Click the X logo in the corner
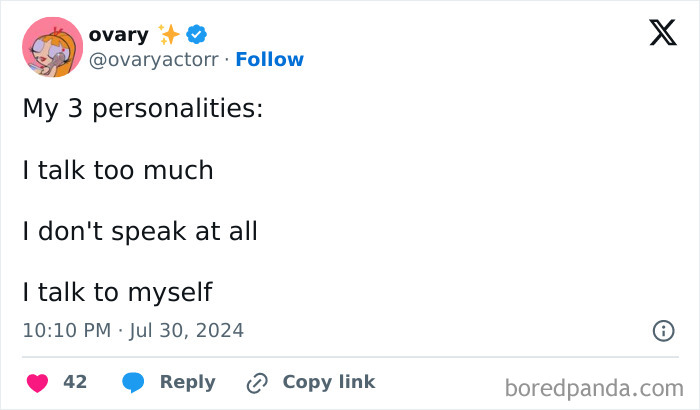The height and width of the screenshot is (410, 700). tap(662, 33)
